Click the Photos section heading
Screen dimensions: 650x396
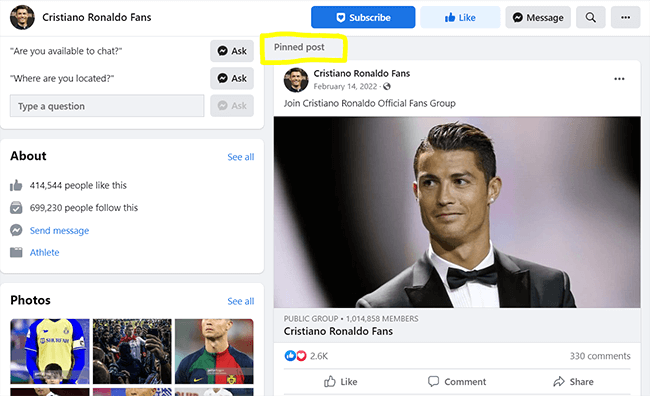click(x=30, y=300)
